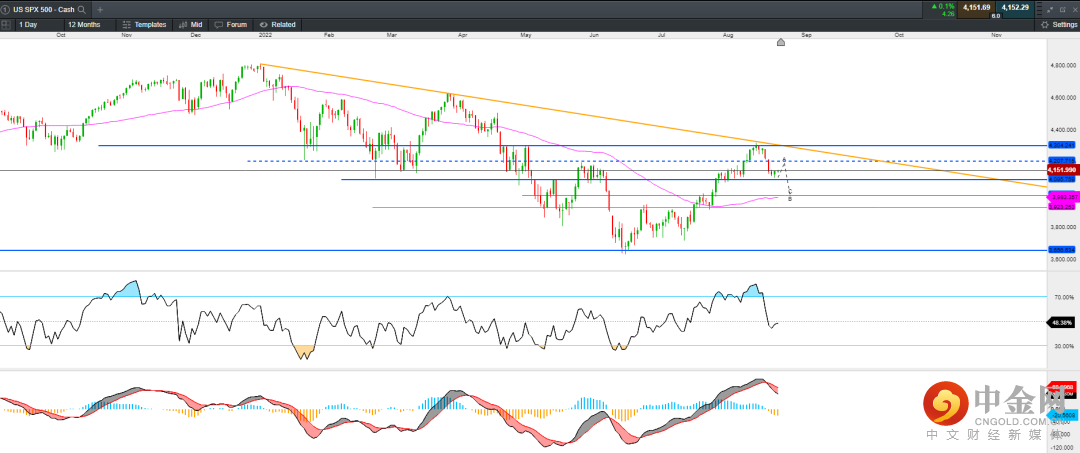Click the drag handle next to buy price
The width and height of the screenshot is (1080, 453).
[x=1040, y=8]
